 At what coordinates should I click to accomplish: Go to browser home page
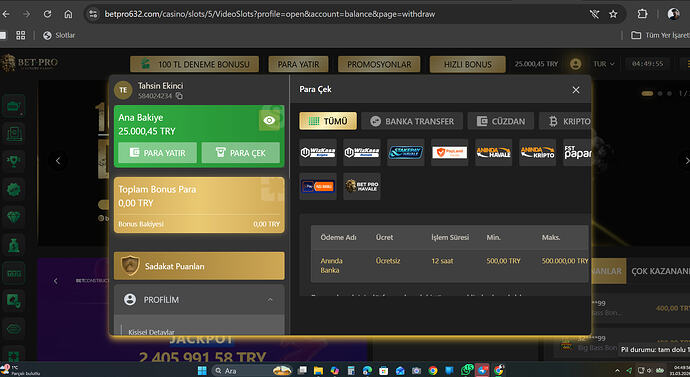(68, 14)
